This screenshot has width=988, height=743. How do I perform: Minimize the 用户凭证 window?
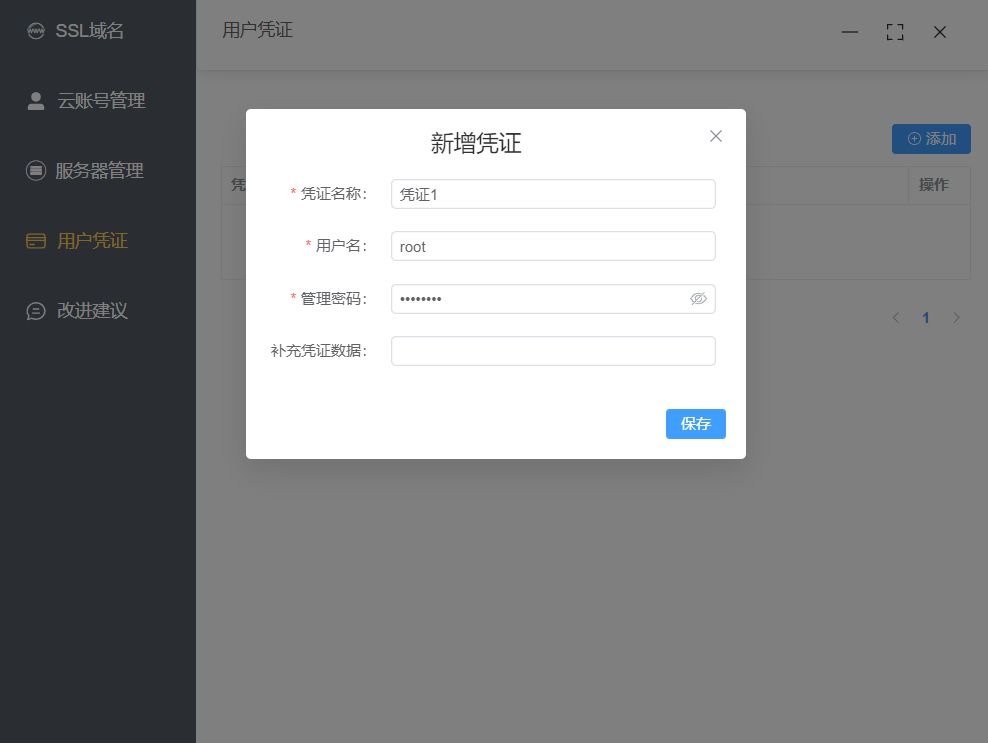click(x=850, y=32)
